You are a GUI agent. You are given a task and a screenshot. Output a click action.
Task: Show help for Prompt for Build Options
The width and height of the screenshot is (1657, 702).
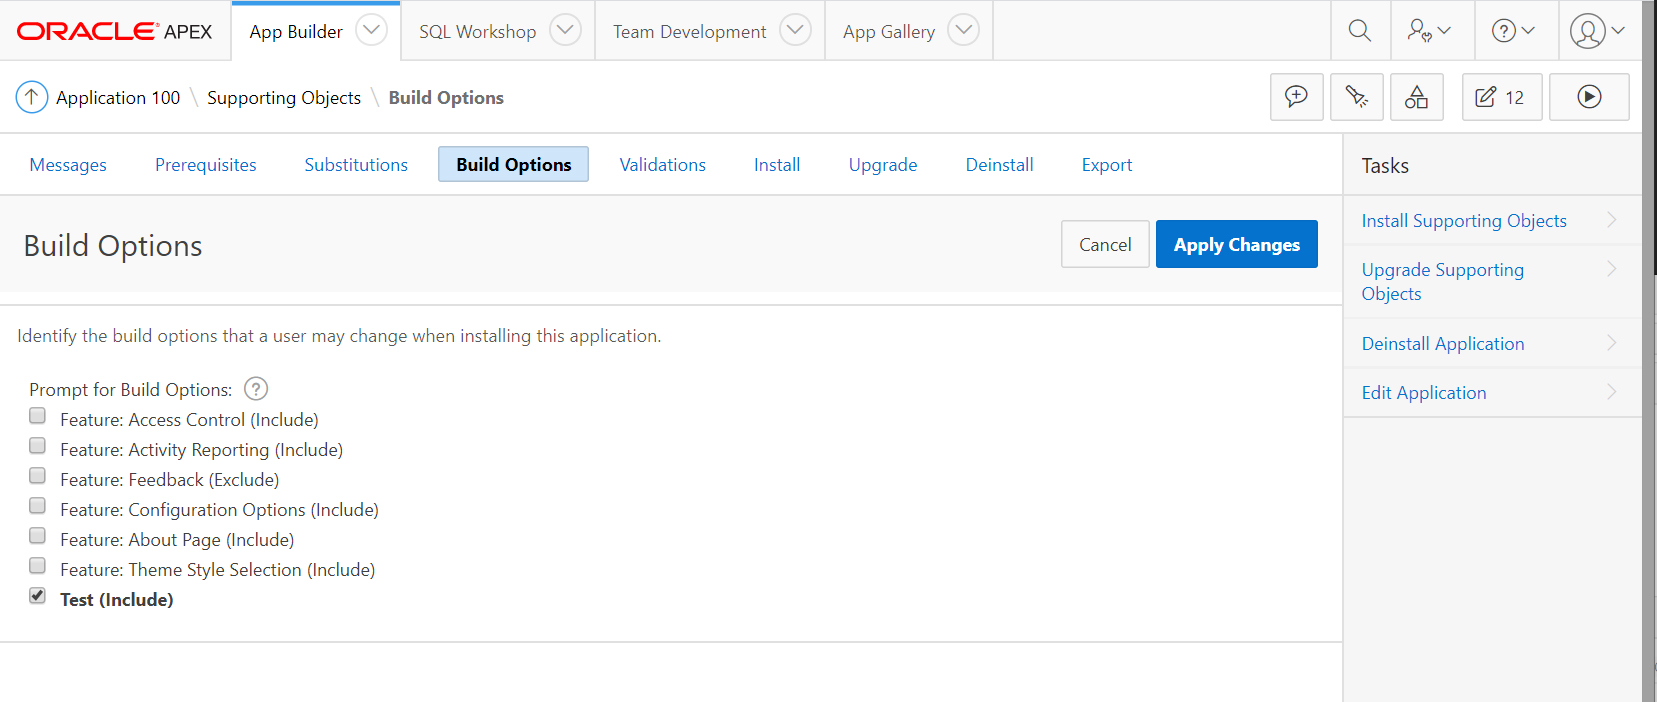tap(256, 389)
